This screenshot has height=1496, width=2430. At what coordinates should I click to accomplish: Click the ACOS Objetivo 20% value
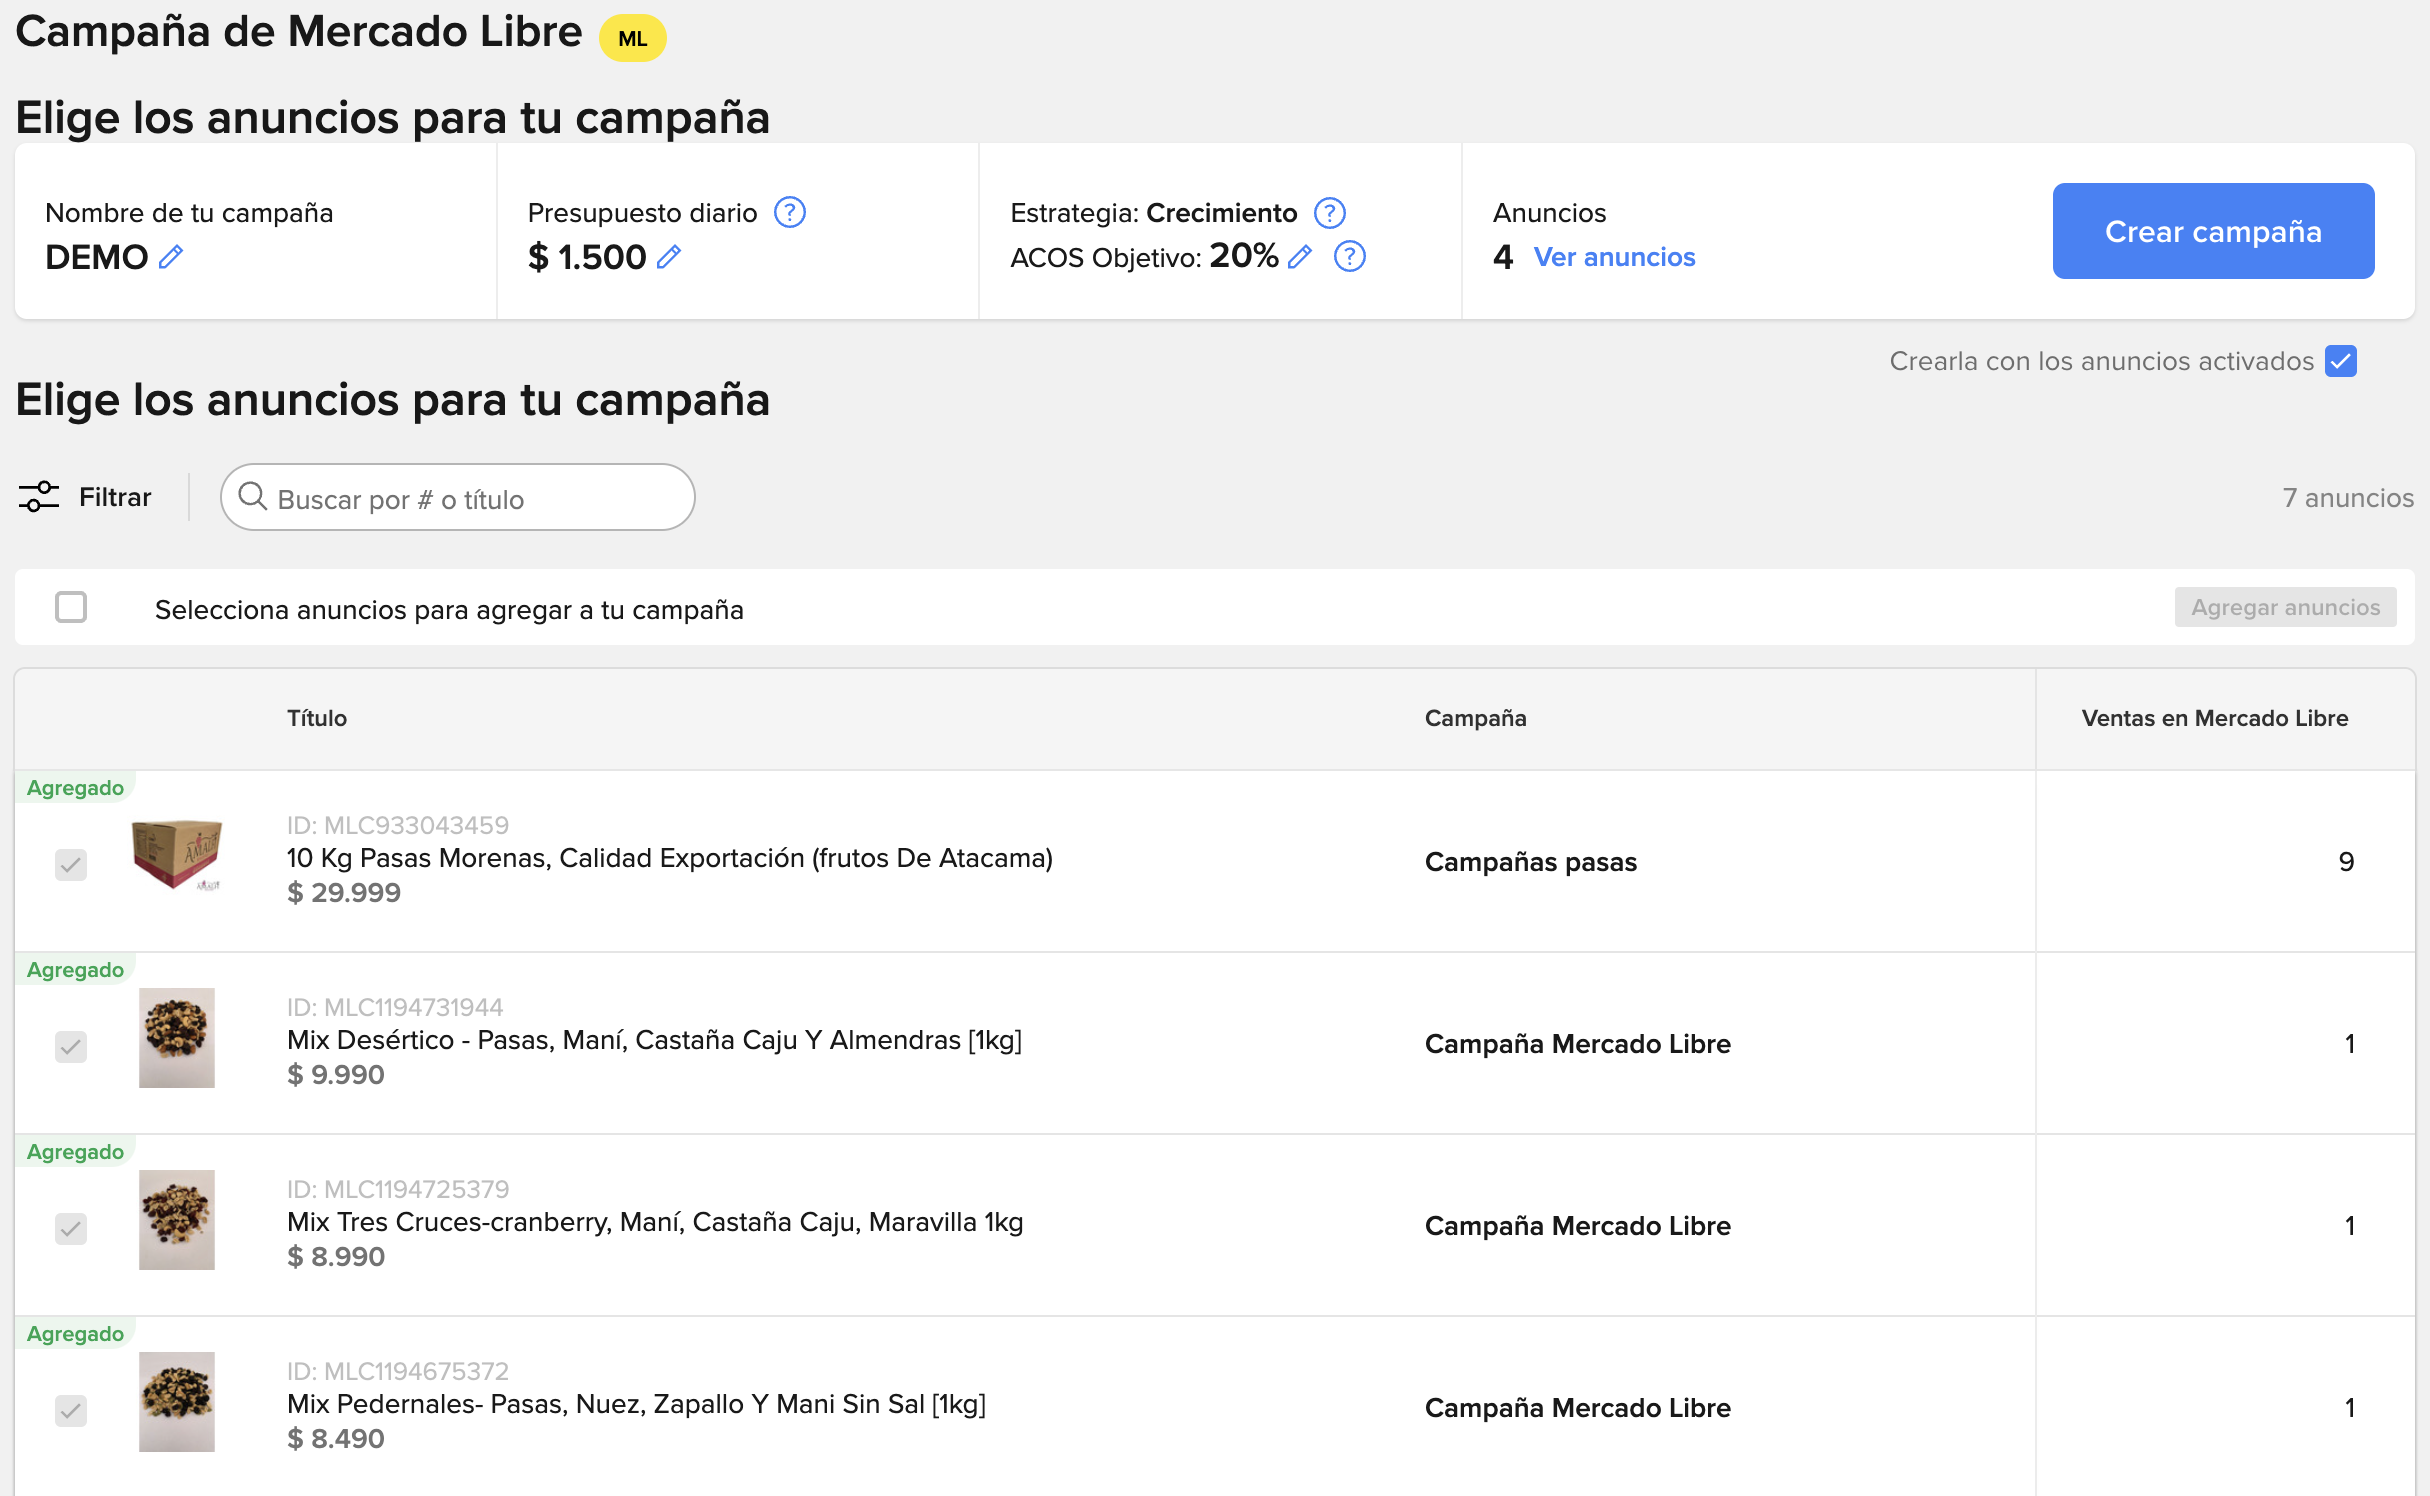pyautogui.click(x=1244, y=256)
